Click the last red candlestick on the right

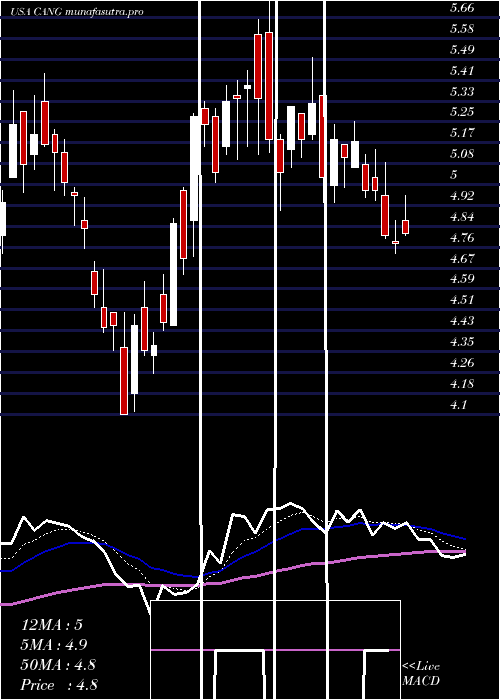click(x=405, y=227)
